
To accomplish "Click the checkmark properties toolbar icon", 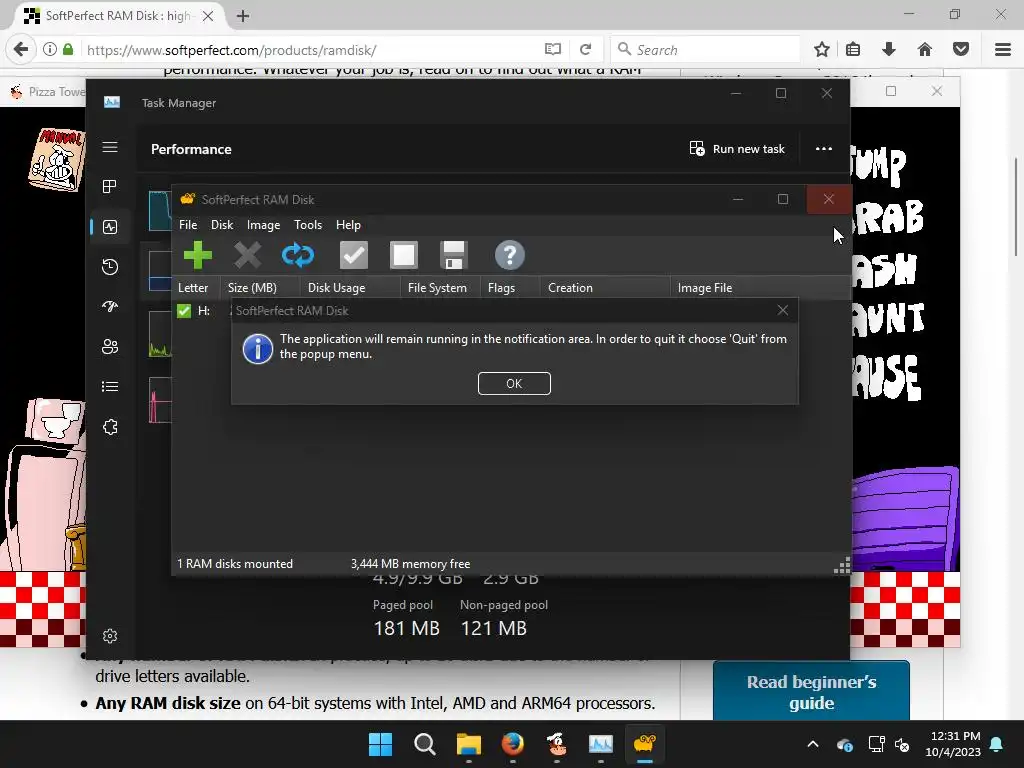I will tap(354, 255).
